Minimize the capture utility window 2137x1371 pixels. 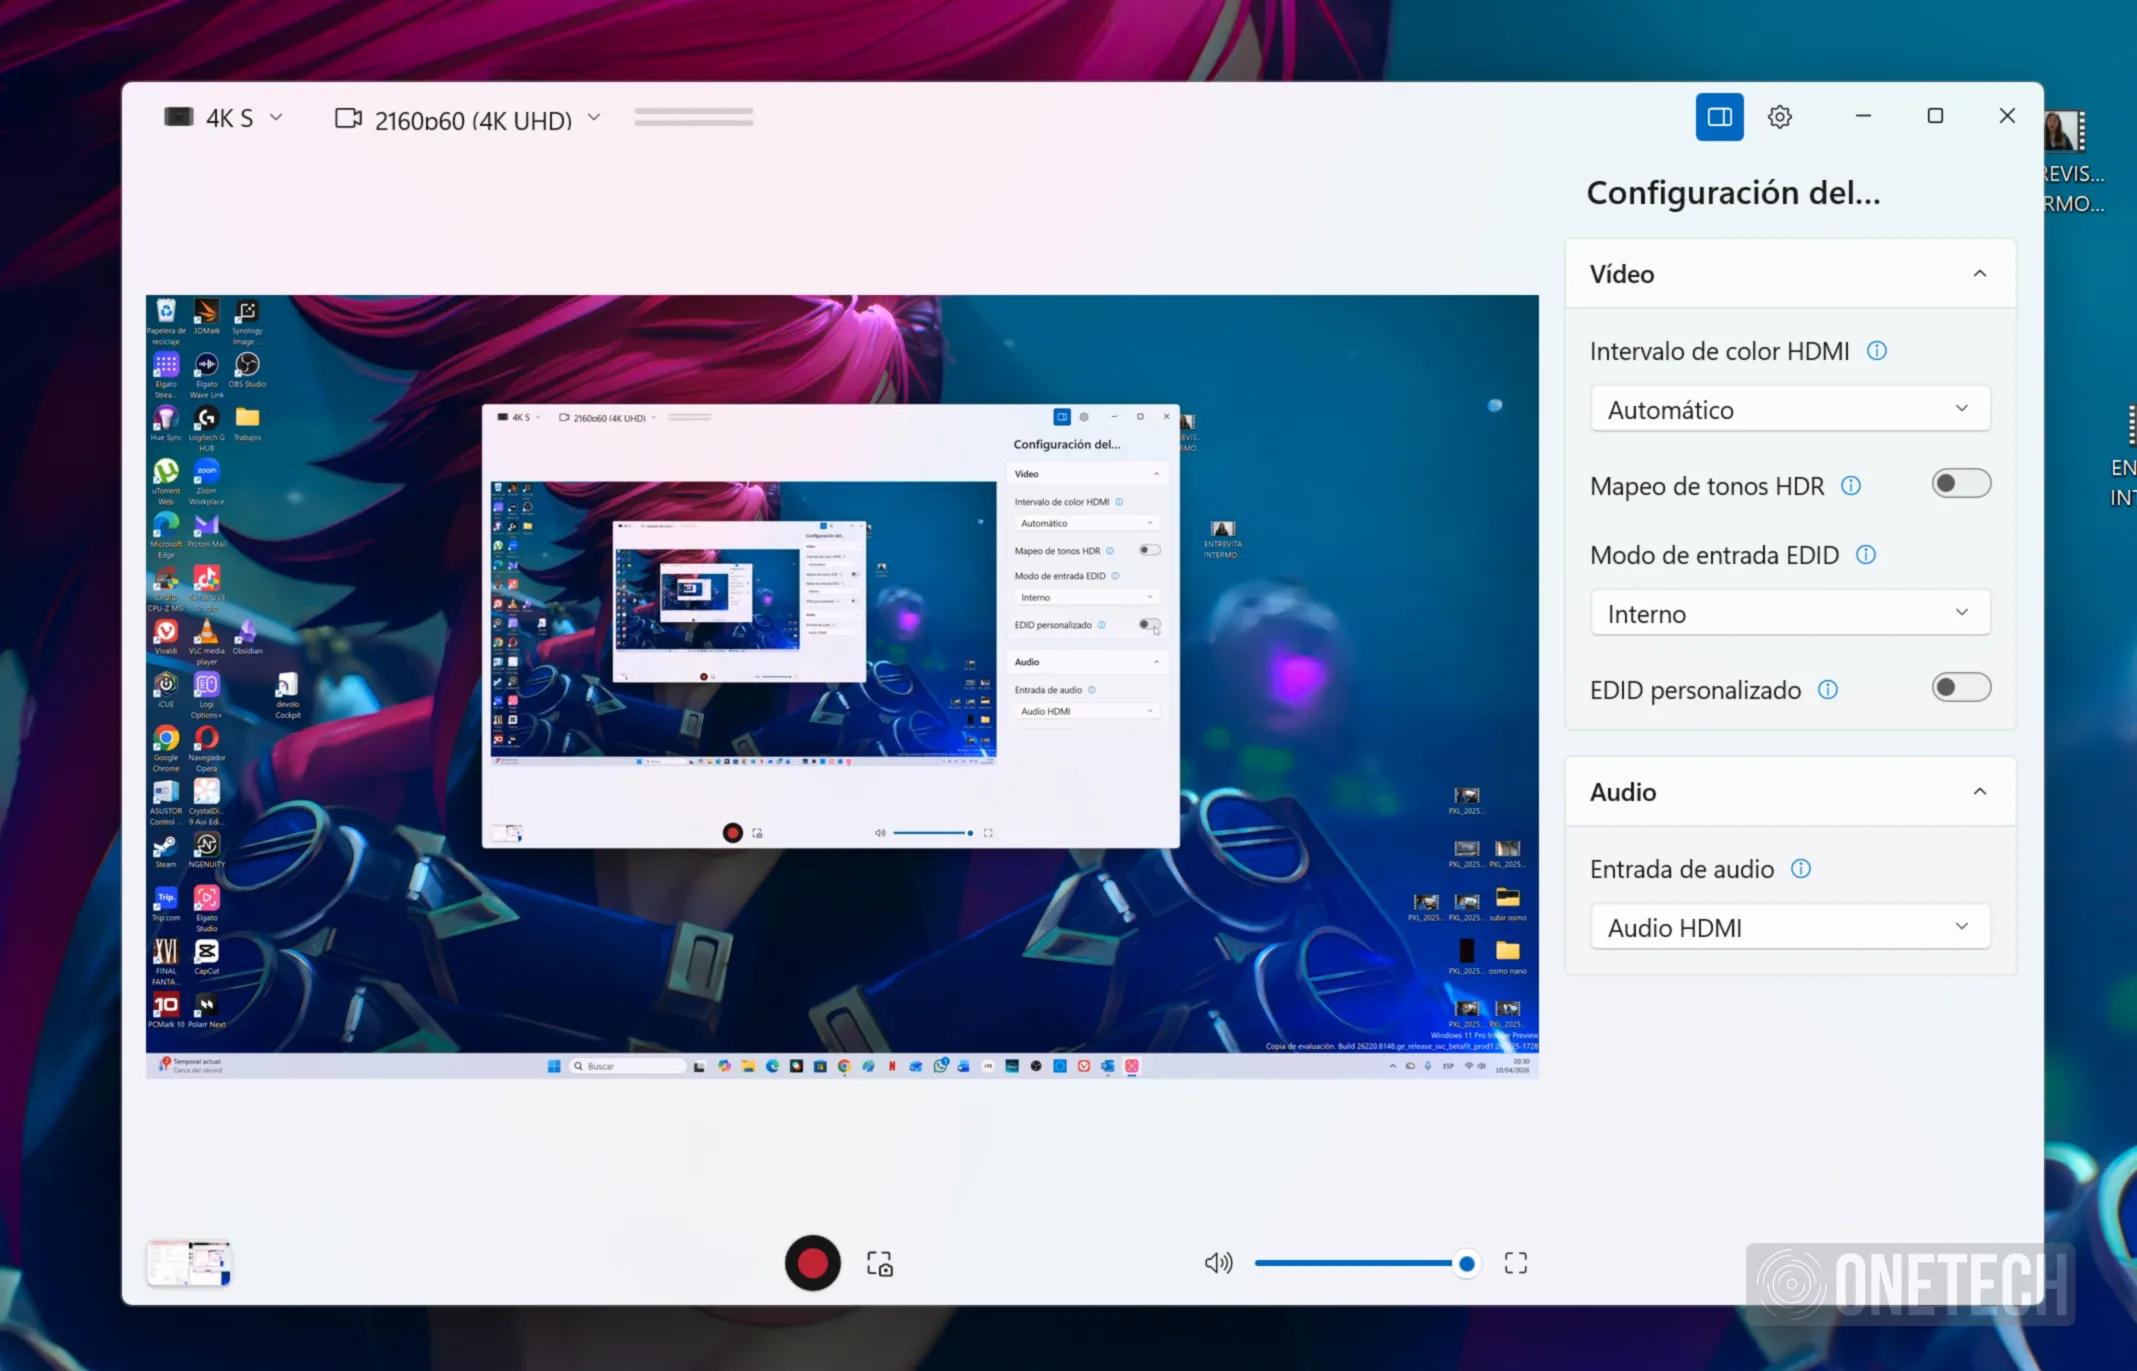click(x=1863, y=116)
